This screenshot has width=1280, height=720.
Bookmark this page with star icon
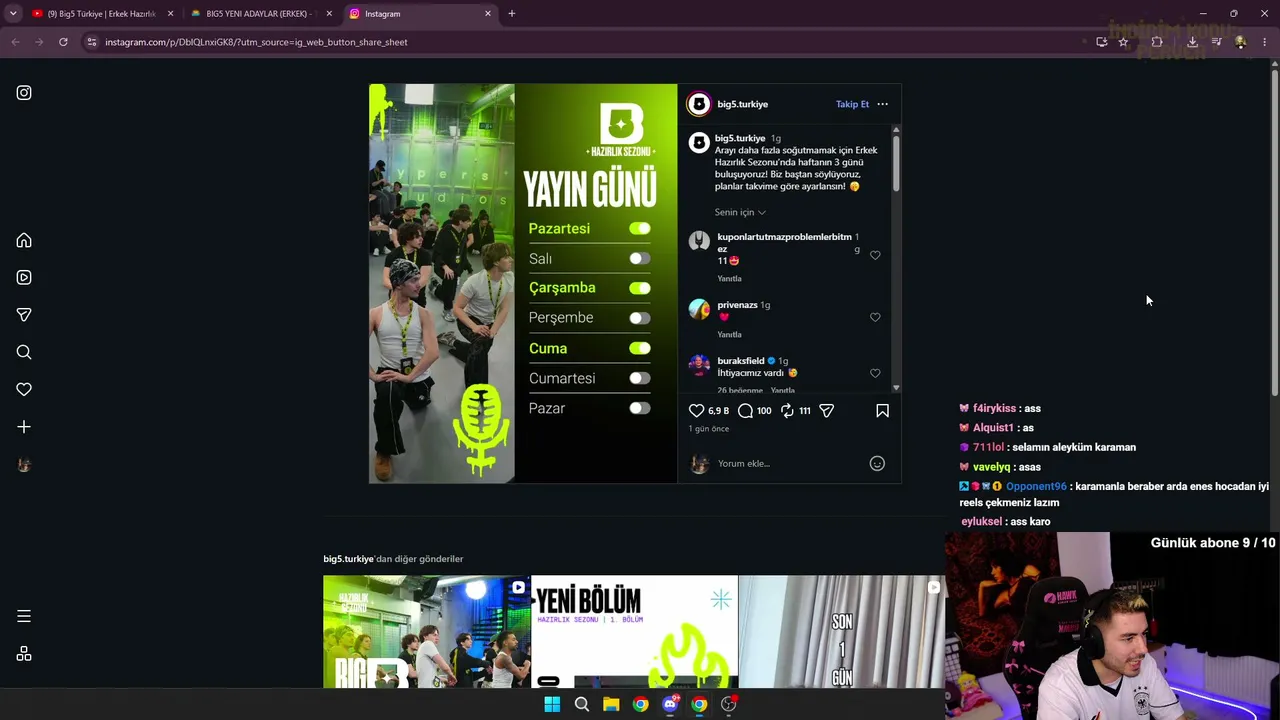coord(1123,42)
